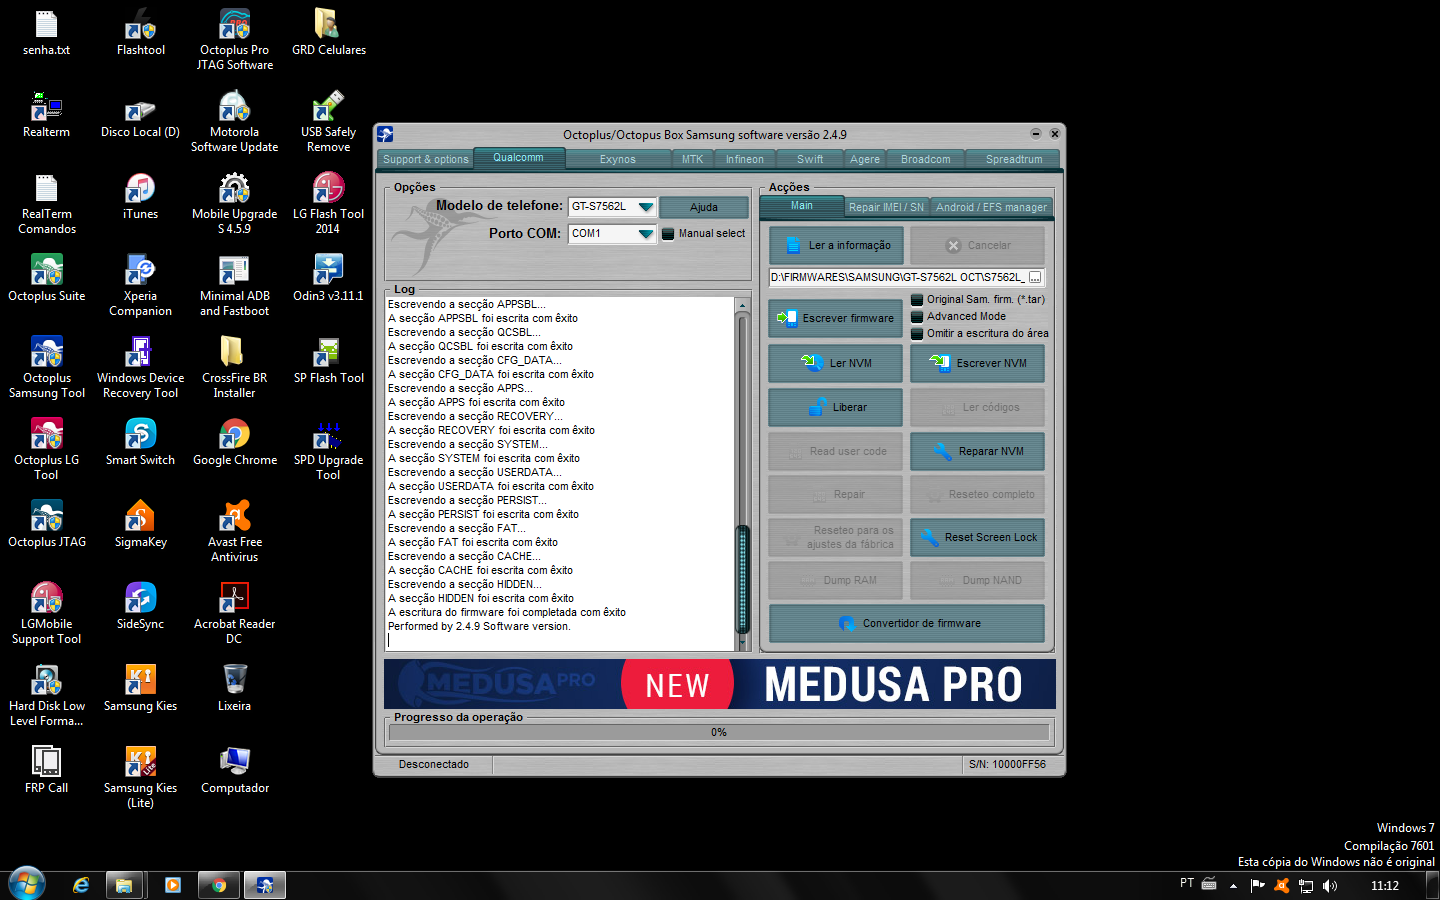Switch to Exynos tab

tap(617, 159)
